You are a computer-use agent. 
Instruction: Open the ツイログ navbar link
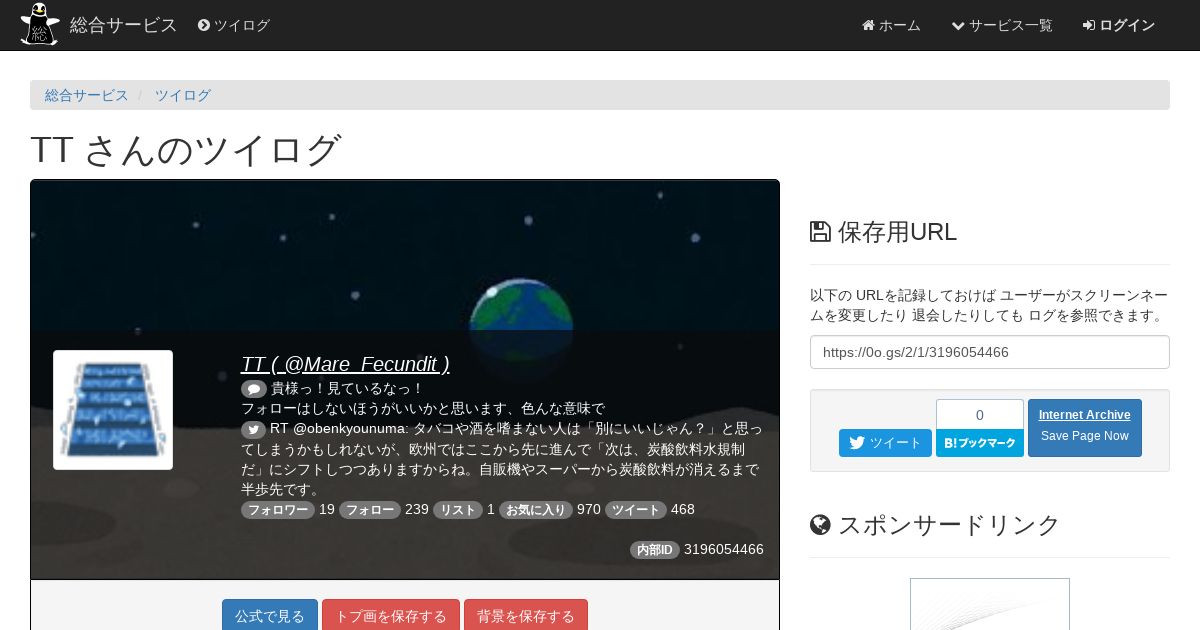(234, 25)
